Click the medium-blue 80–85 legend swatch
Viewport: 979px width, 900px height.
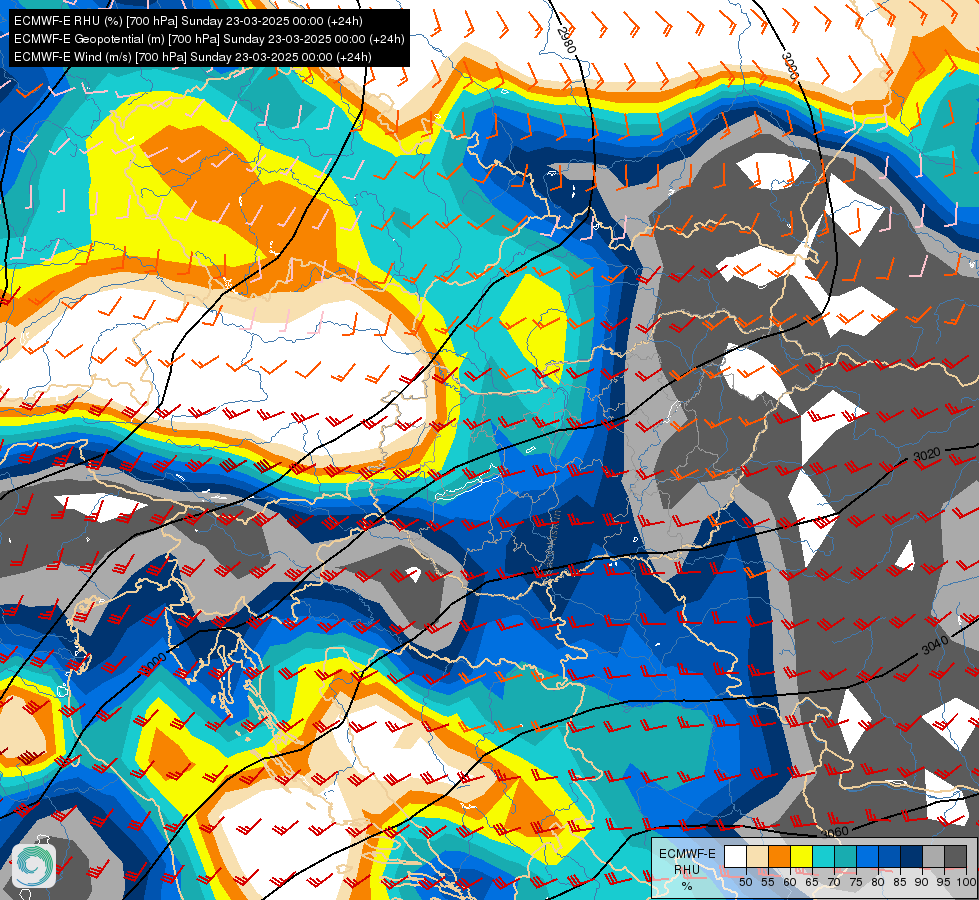pyautogui.click(x=890, y=856)
